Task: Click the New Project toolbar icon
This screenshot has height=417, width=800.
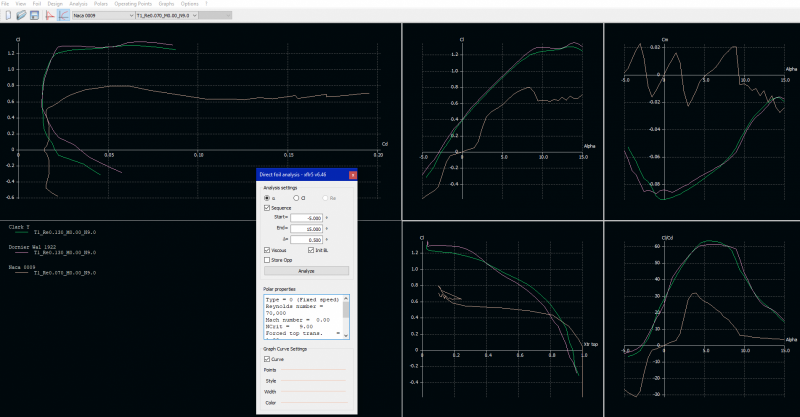Action: coord(7,16)
